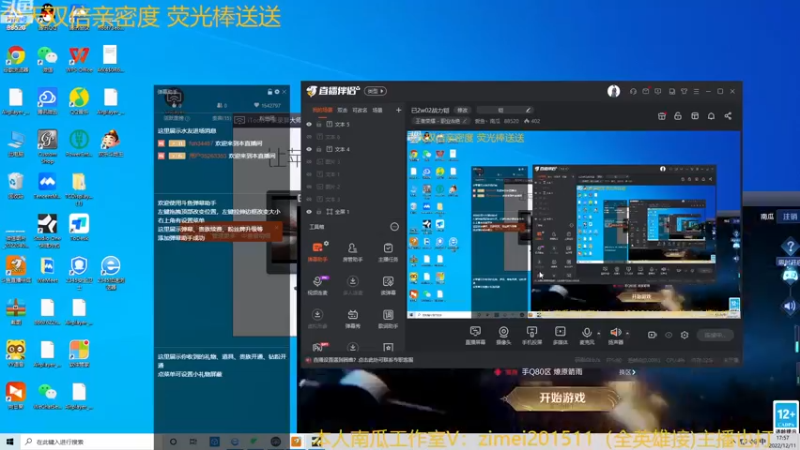Click the lock icon in the top toolbar
Viewport: 800px width, 450px height.
pyautogui.click(x=678, y=116)
